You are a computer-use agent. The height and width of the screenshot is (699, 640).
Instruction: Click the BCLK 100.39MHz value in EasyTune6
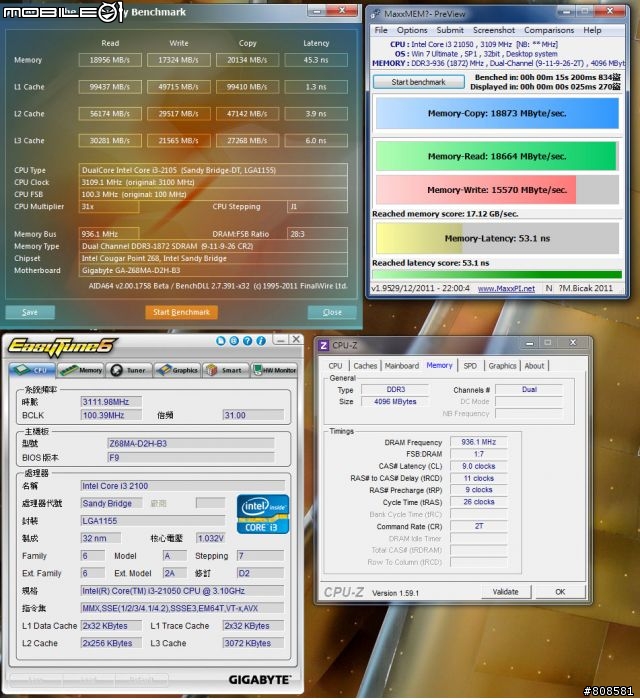coord(111,415)
